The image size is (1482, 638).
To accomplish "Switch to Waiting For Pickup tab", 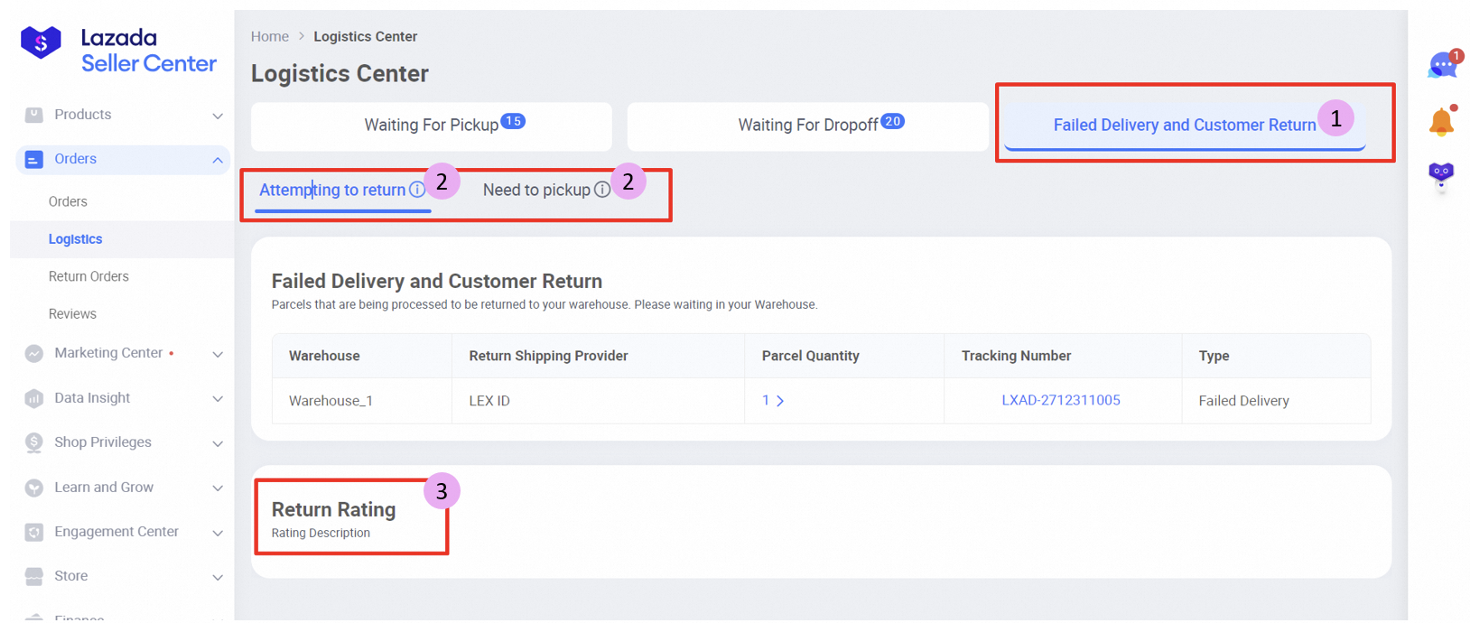I will pyautogui.click(x=431, y=126).
